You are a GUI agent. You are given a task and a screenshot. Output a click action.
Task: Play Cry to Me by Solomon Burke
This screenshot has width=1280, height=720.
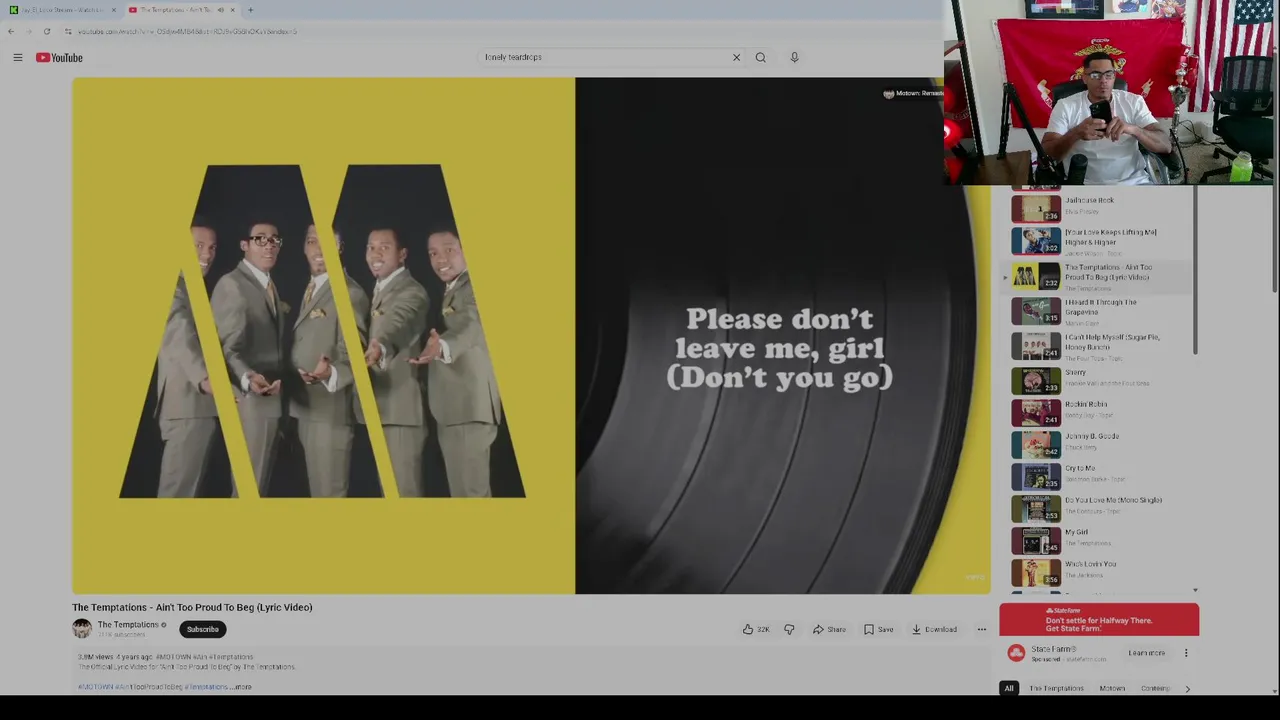pyautogui.click(x=1098, y=475)
